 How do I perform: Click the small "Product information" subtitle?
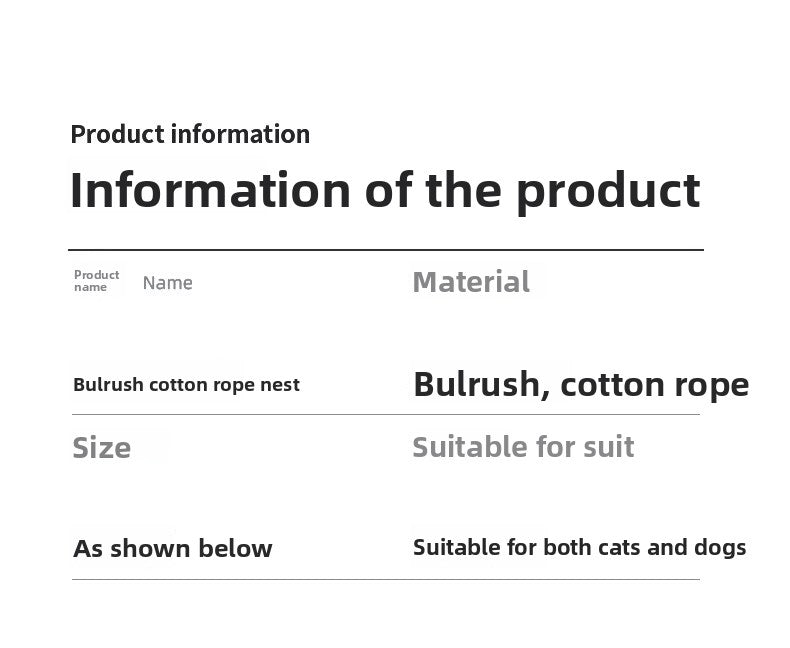click(190, 134)
